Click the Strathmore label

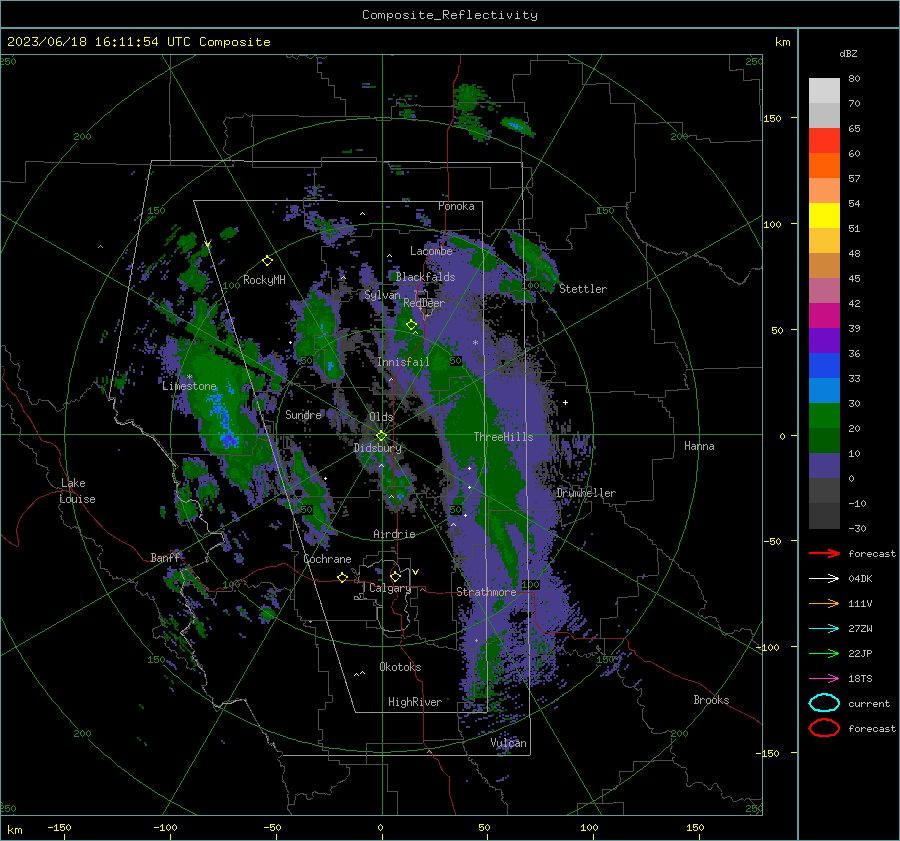[x=486, y=592]
